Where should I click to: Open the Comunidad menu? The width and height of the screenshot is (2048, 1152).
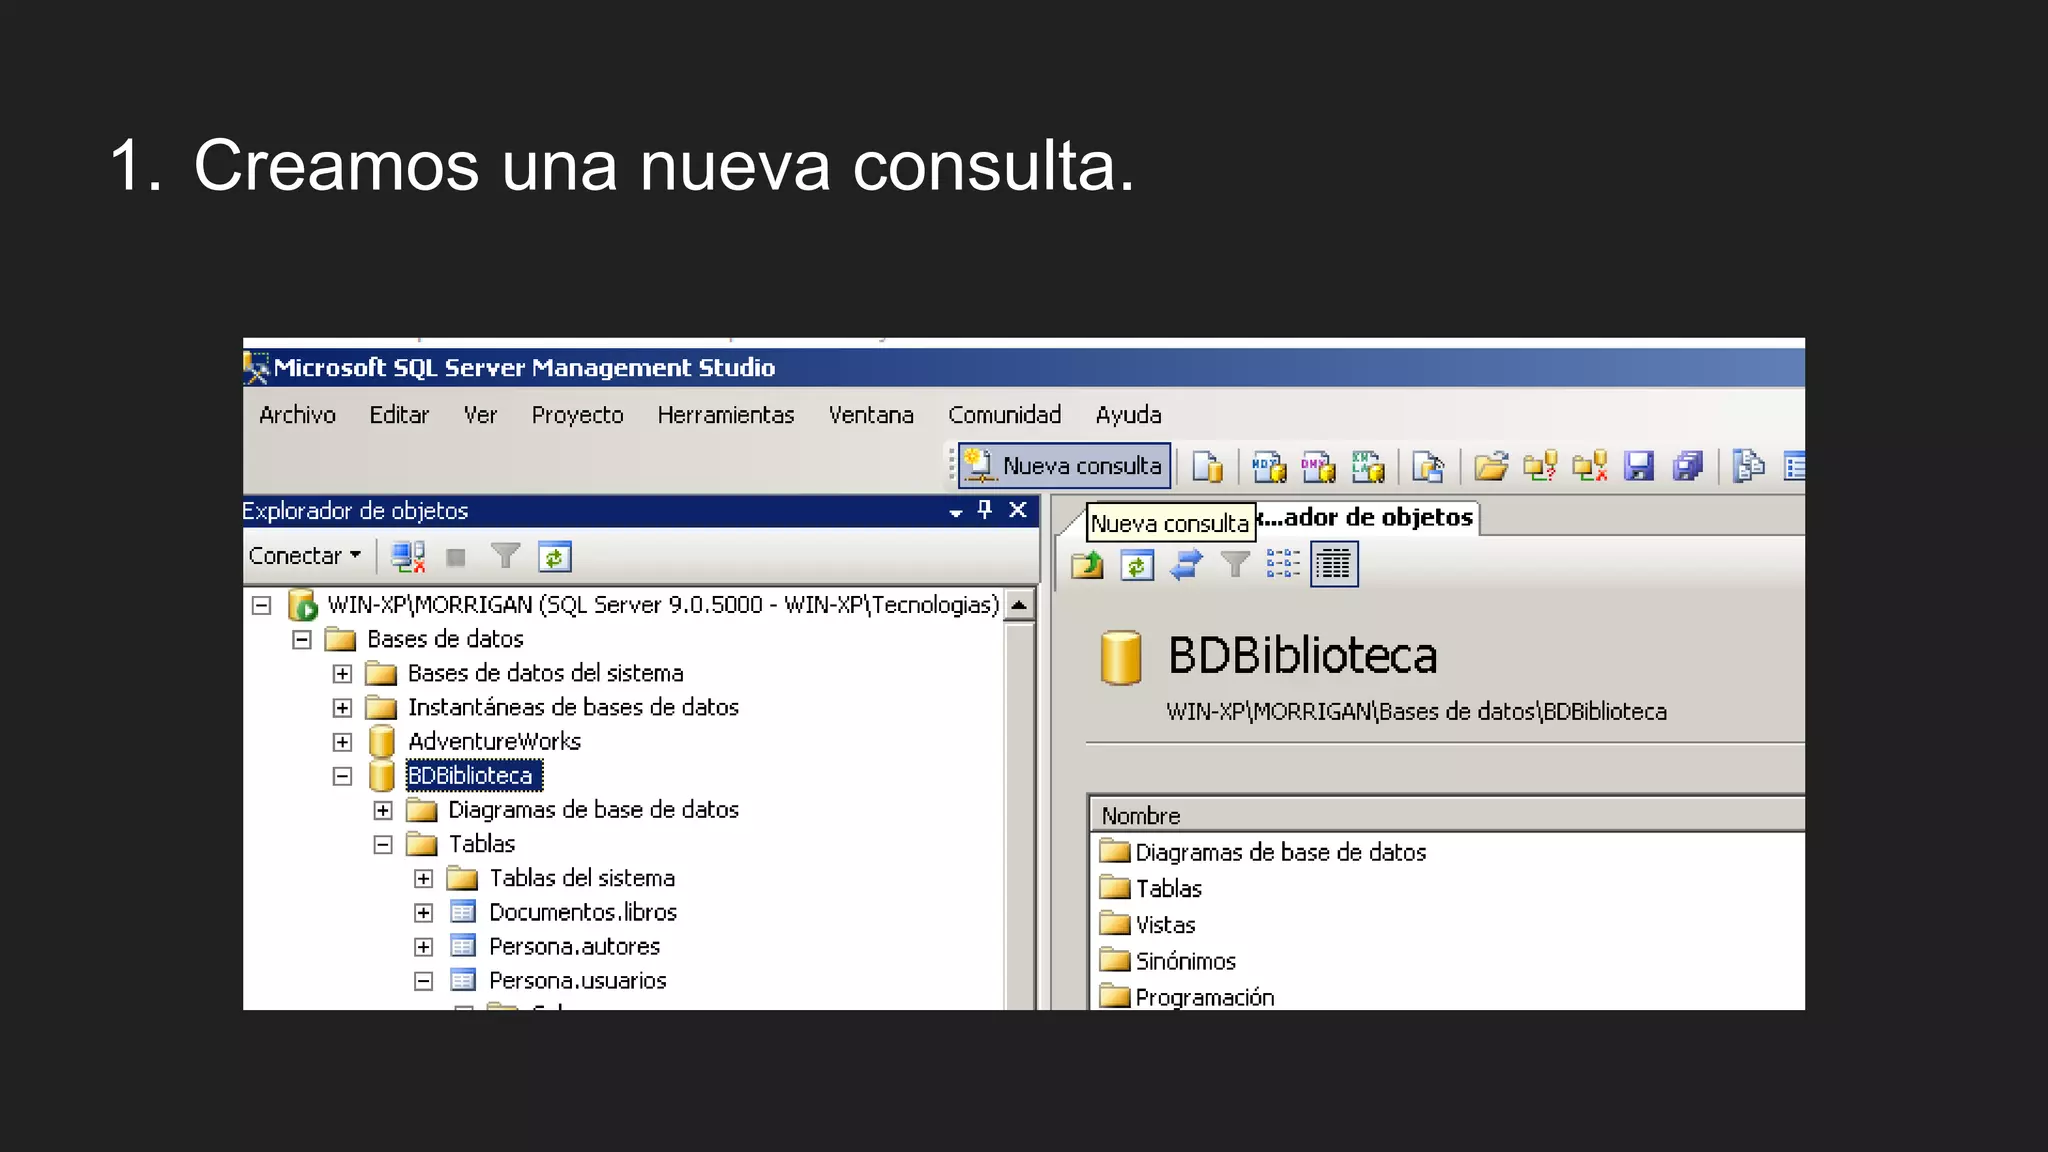click(x=1004, y=415)
